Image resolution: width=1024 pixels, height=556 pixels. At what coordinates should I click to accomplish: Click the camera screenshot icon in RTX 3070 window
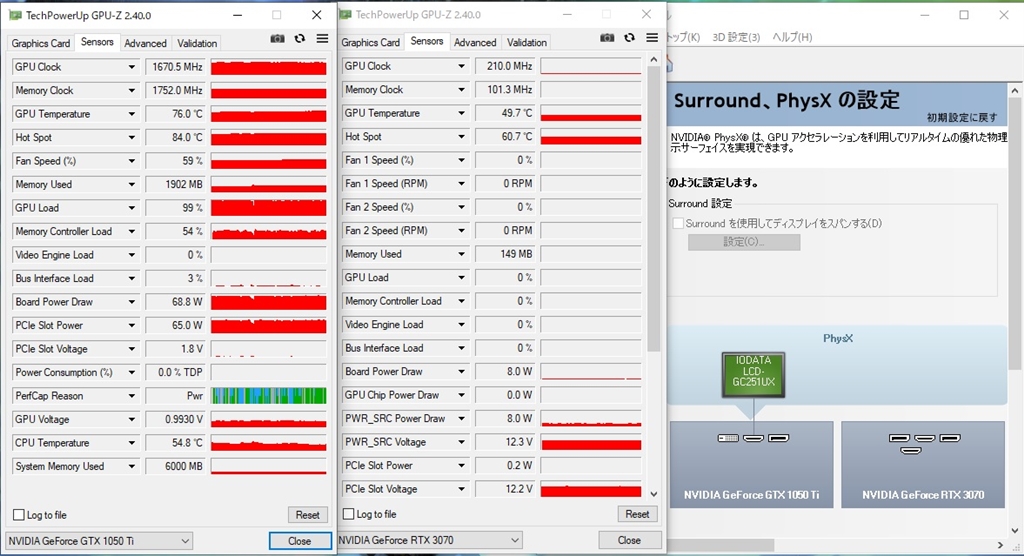(x=607, y=38)
